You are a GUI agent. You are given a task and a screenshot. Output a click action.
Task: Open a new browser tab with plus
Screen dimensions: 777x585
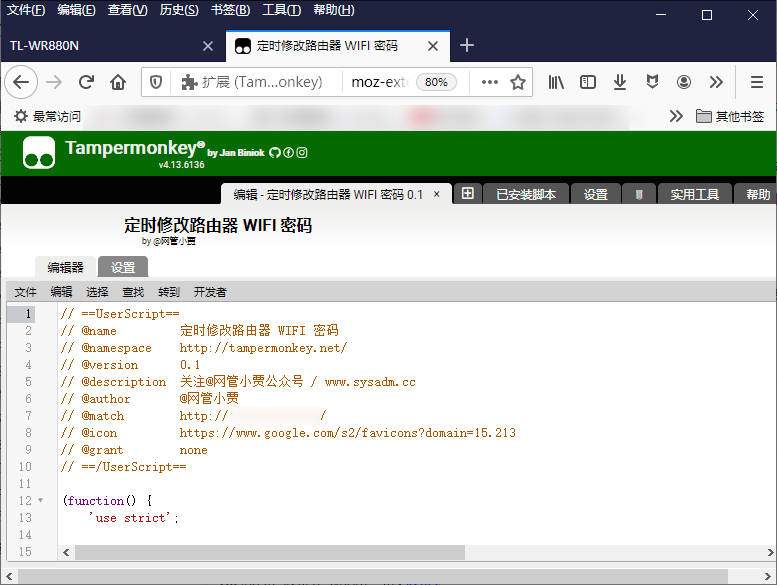point(466,46)
